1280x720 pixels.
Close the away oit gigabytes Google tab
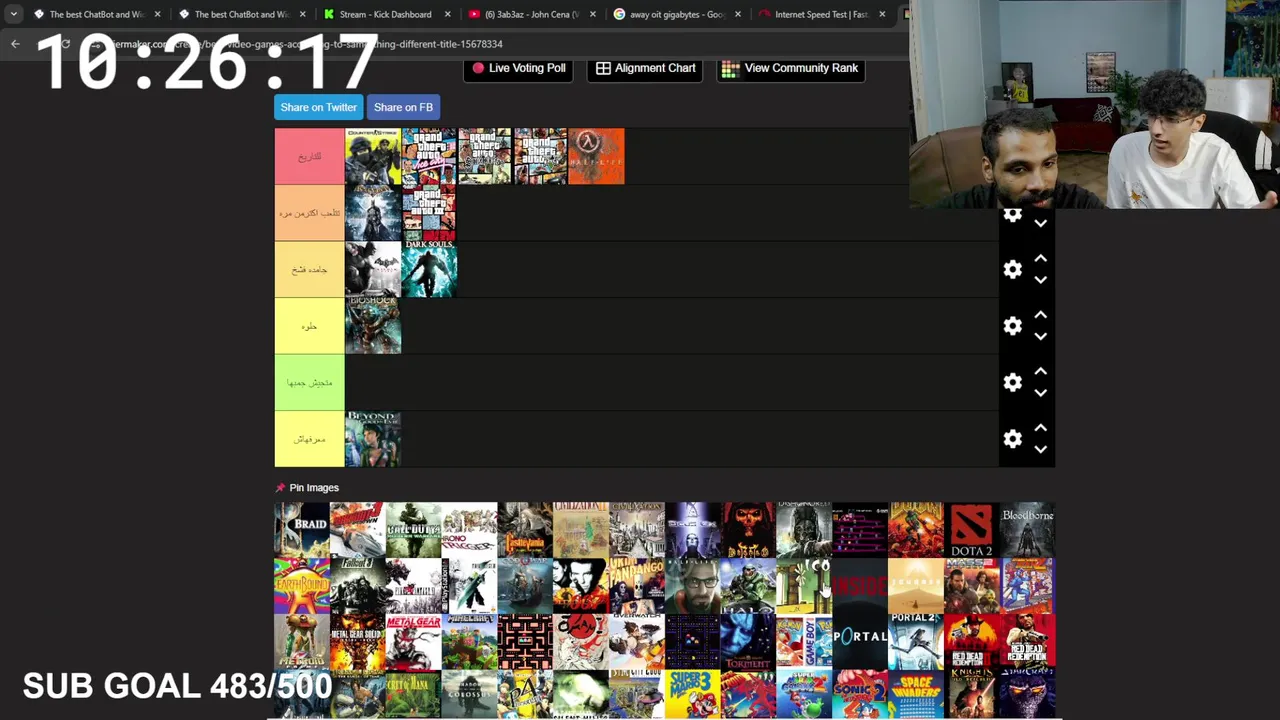738,14
